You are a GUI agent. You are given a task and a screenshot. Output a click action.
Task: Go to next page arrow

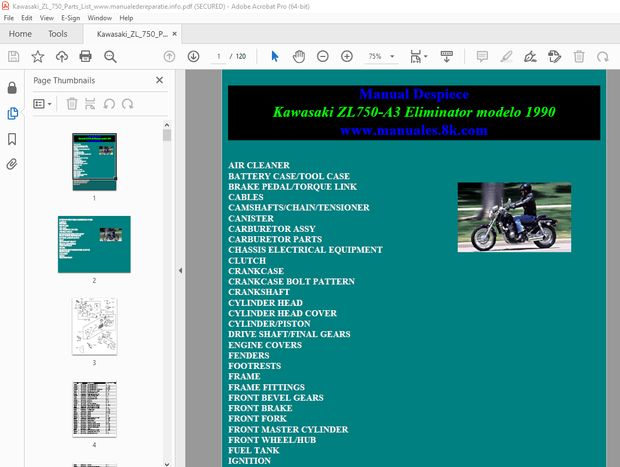tap(193, 57)
